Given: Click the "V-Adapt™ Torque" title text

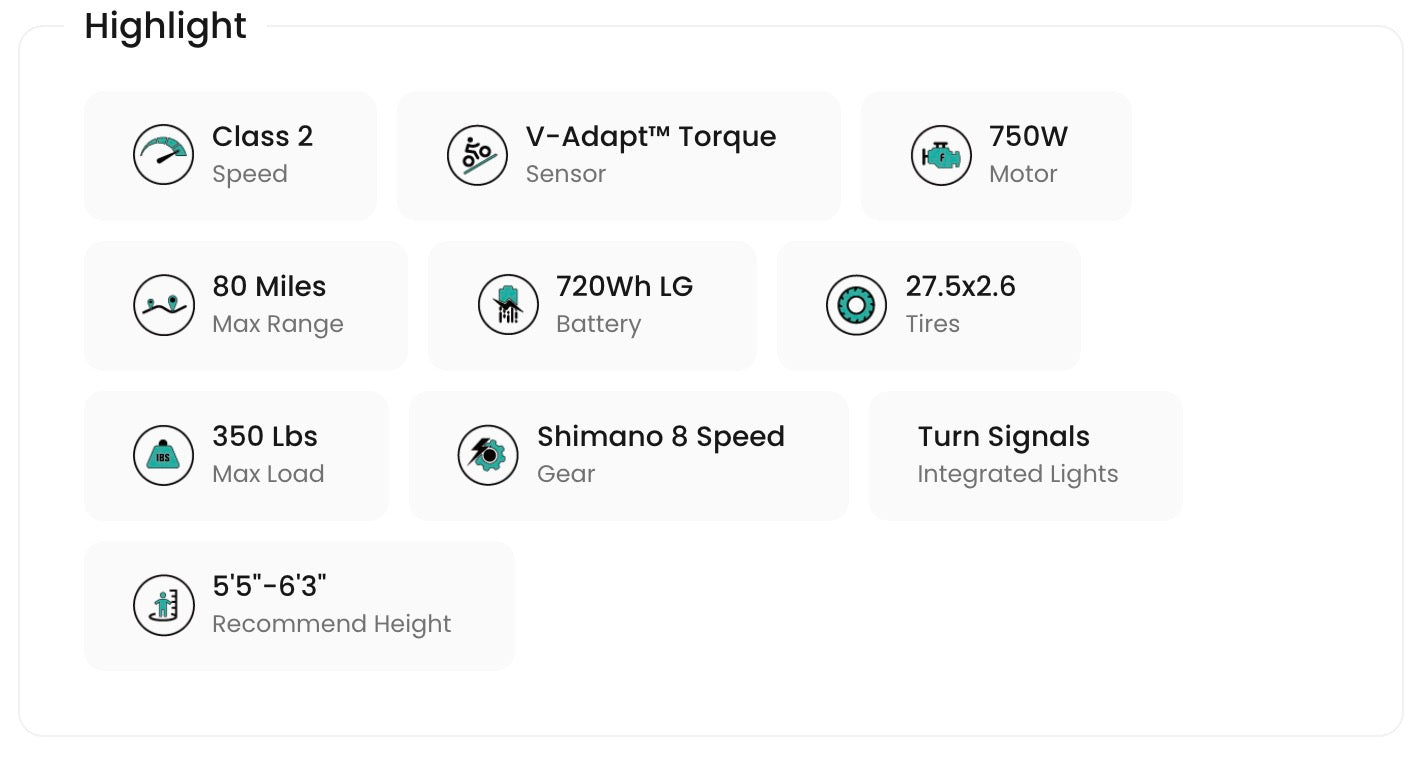Looking at the screenshot, I should pyautogui.click(x=651, y=137).
